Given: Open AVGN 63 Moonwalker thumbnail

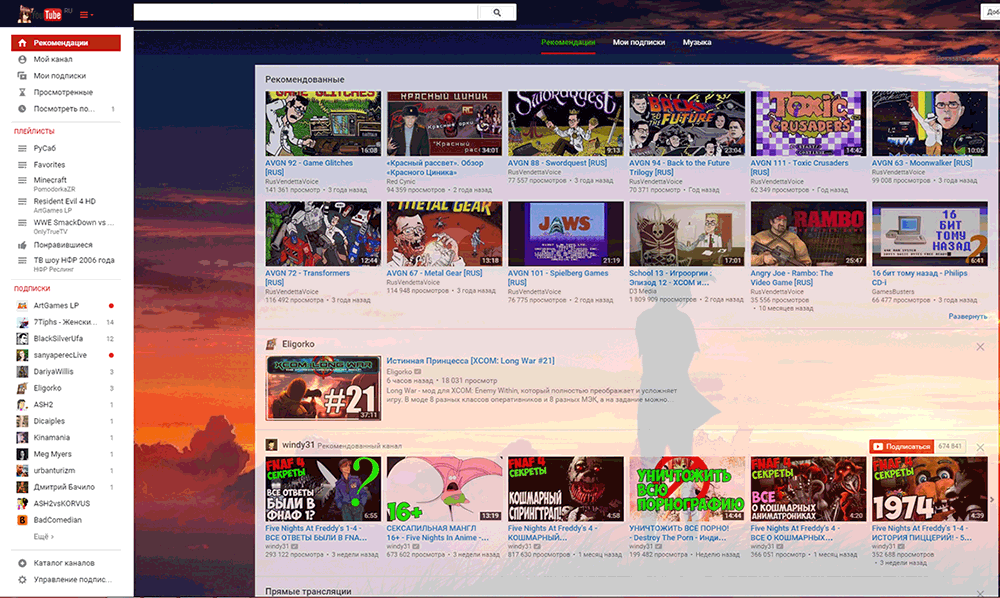Looking at the screenshot, I should (x=929, y=123).
